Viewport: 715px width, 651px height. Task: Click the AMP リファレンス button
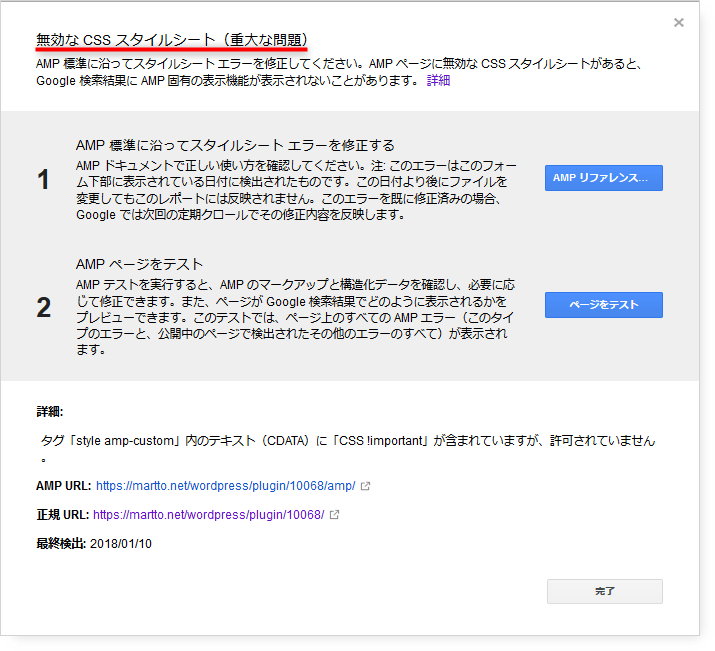[x=603, y=178]
